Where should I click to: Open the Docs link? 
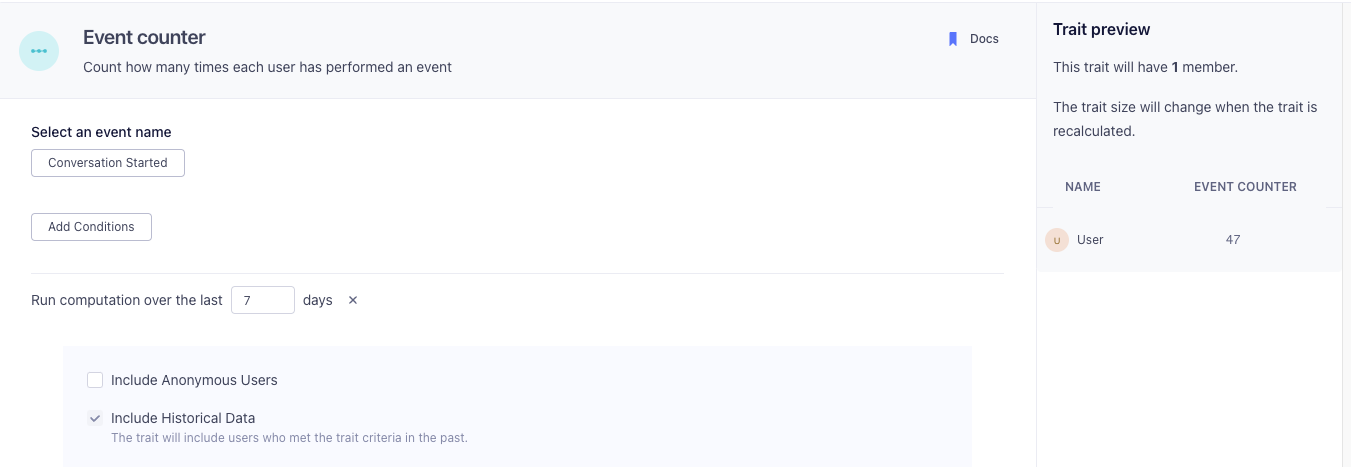[x=984, y=39]
